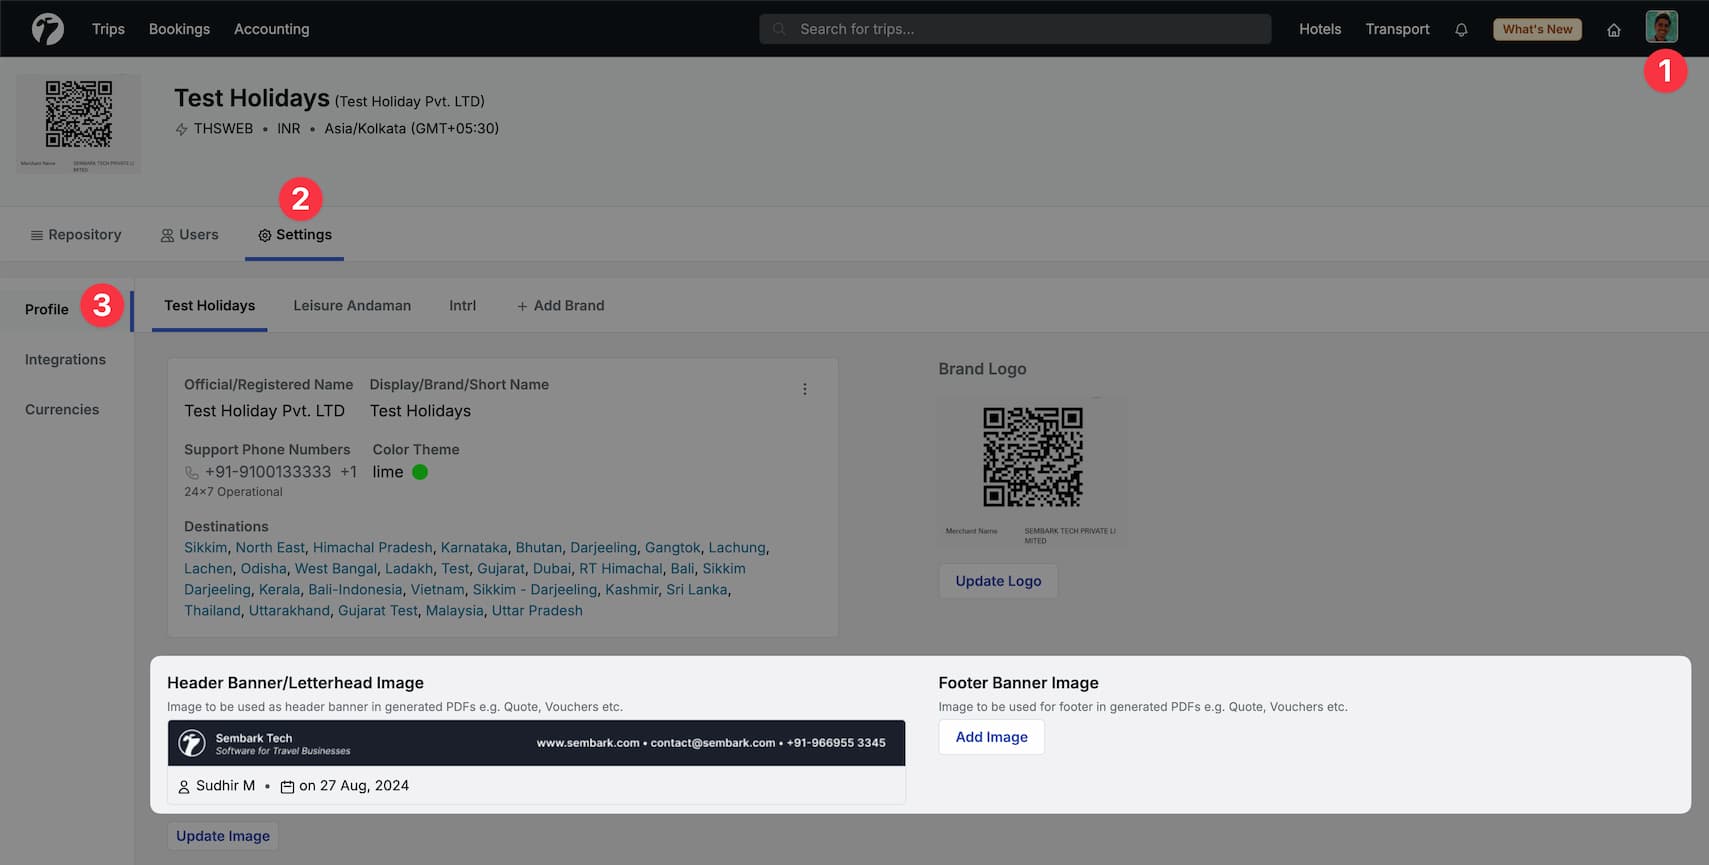Open the Repository tab
Image resolution: width=1709 pixels, height=865 pixels.
click(76, 235)
